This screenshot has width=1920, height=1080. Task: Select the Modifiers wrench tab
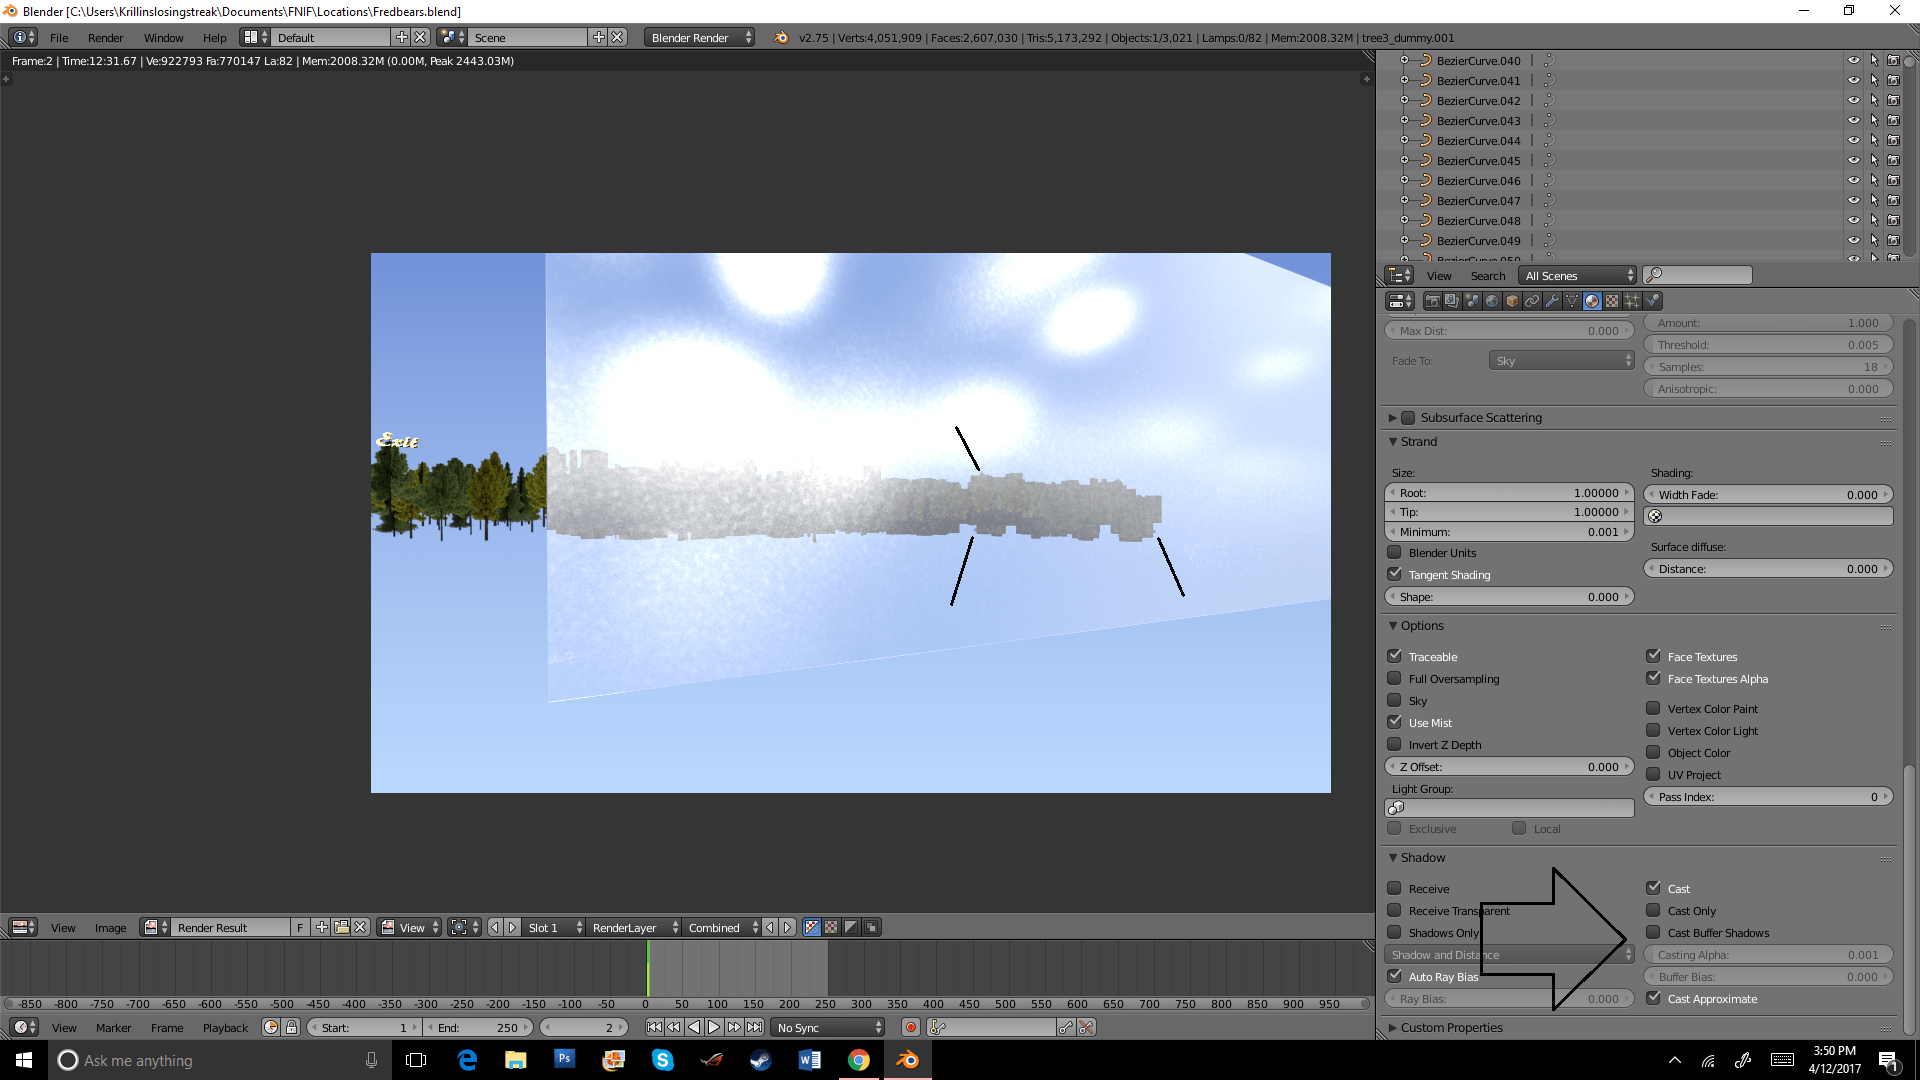[1553, 301]
